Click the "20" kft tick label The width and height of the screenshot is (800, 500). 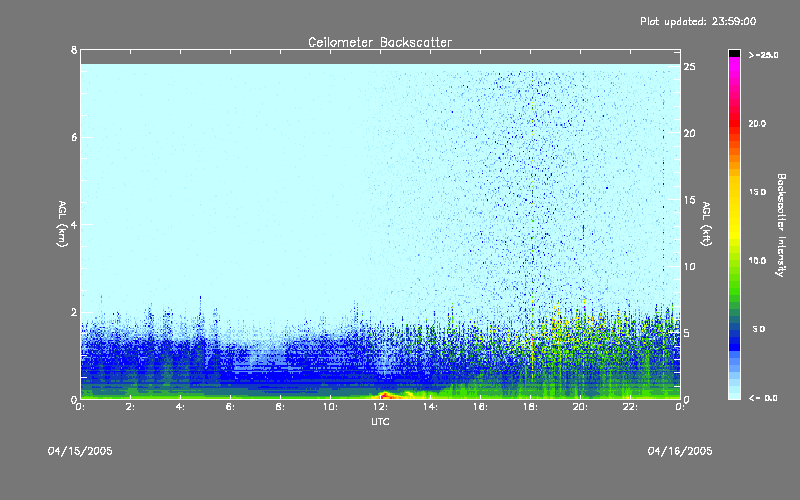[689, 133]
